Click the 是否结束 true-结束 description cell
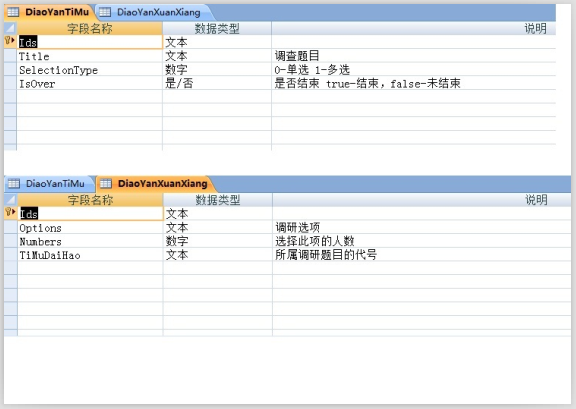576x409 pixels. 414,83
